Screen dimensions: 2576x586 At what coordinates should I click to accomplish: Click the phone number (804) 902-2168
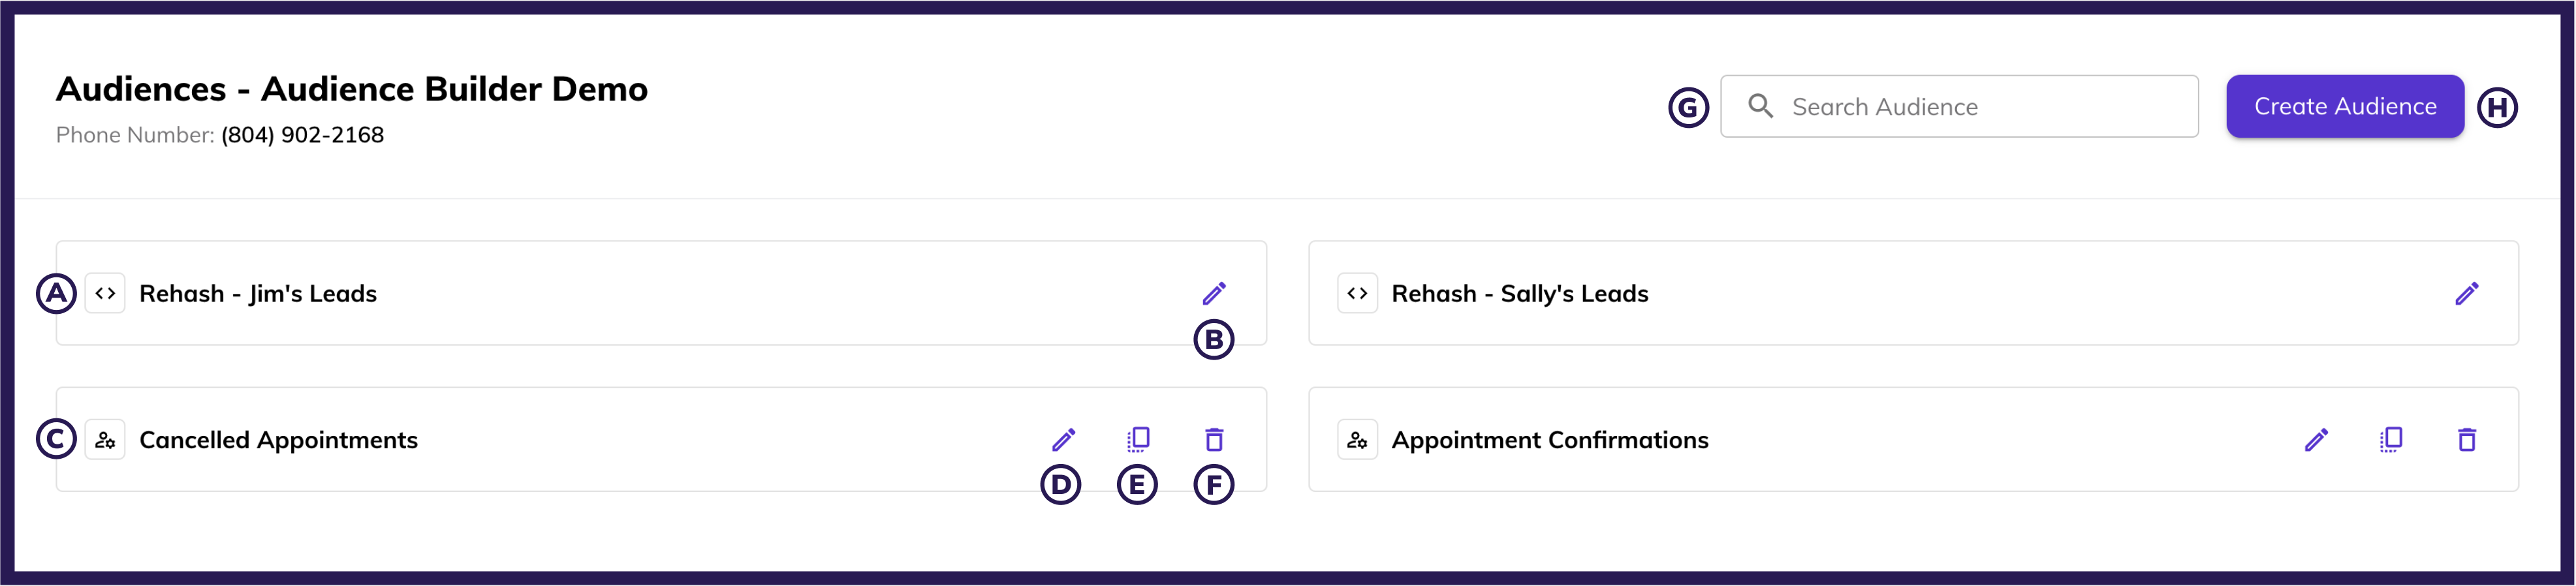pos(302,135)
